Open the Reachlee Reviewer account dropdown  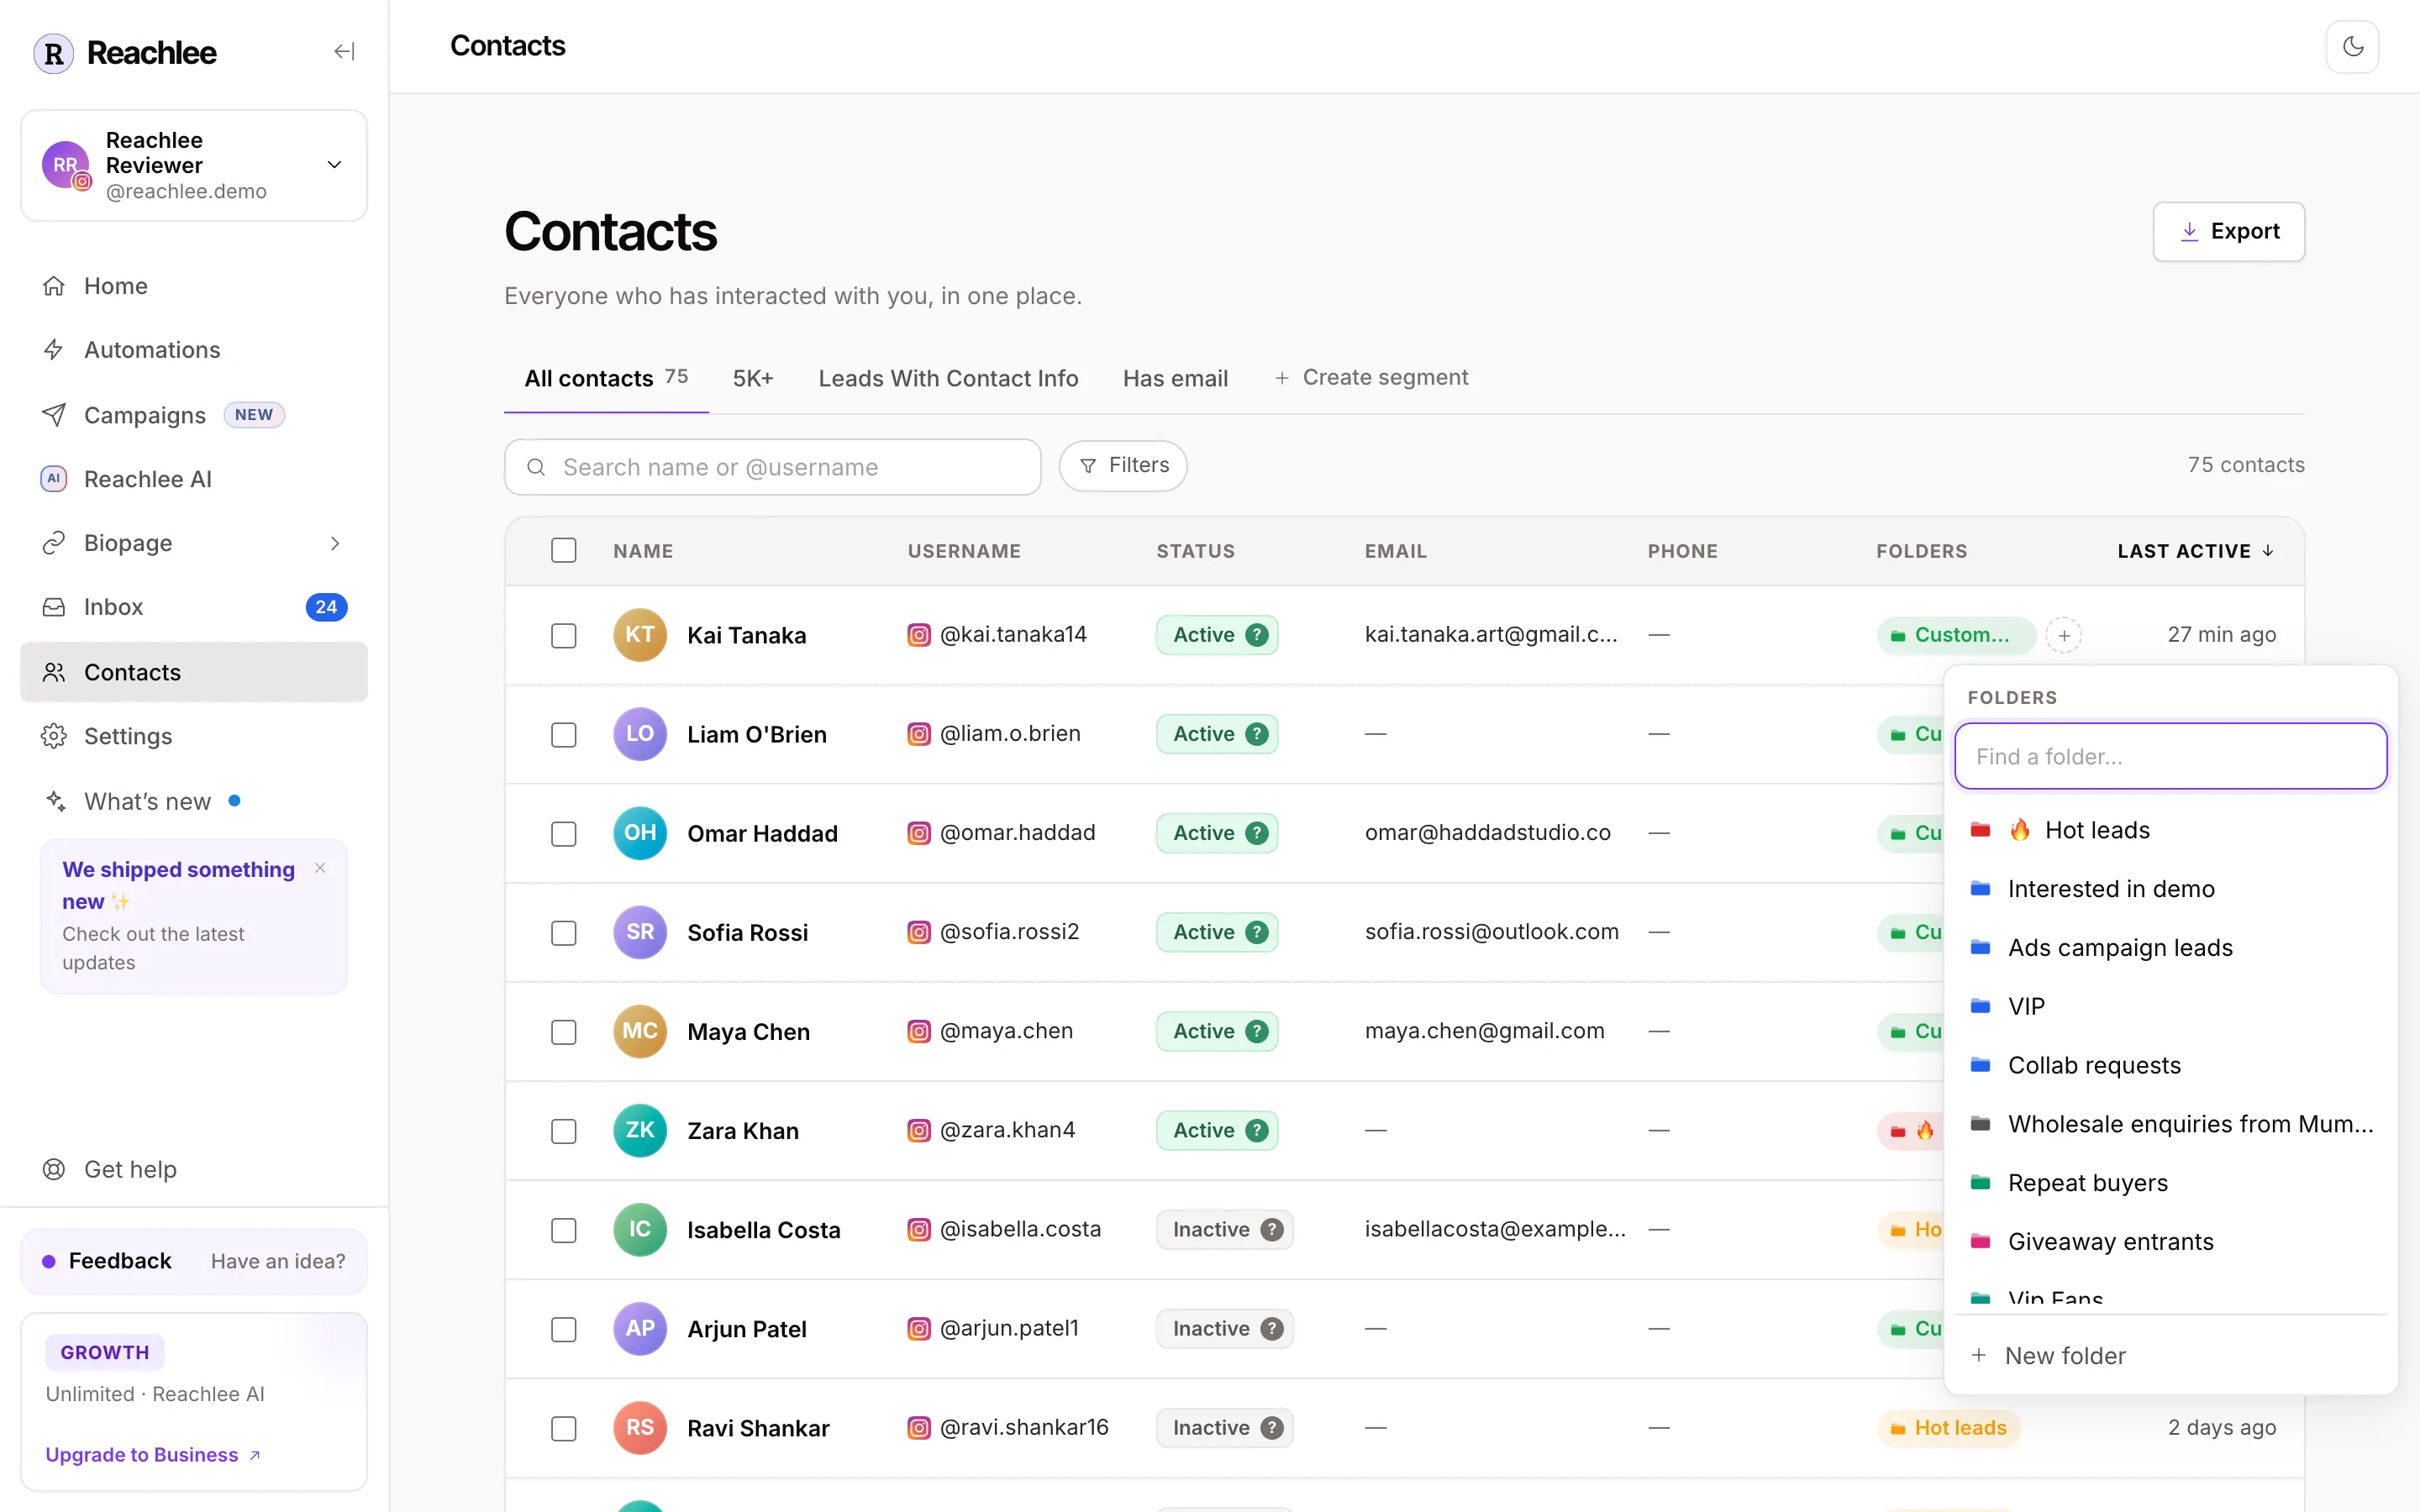(x=194, y=165)
